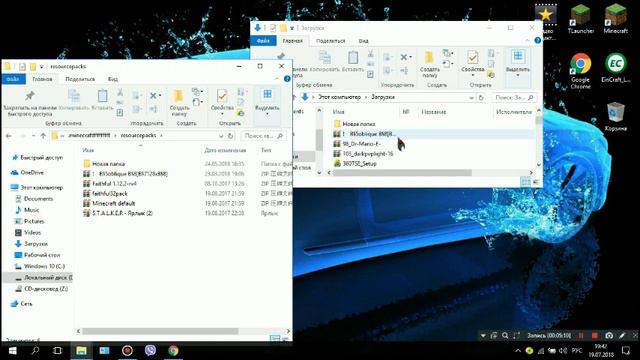The image size is (640, 360).
Task: Click Paste in the resourcepacks window ribbon
Action: [102, 100]
